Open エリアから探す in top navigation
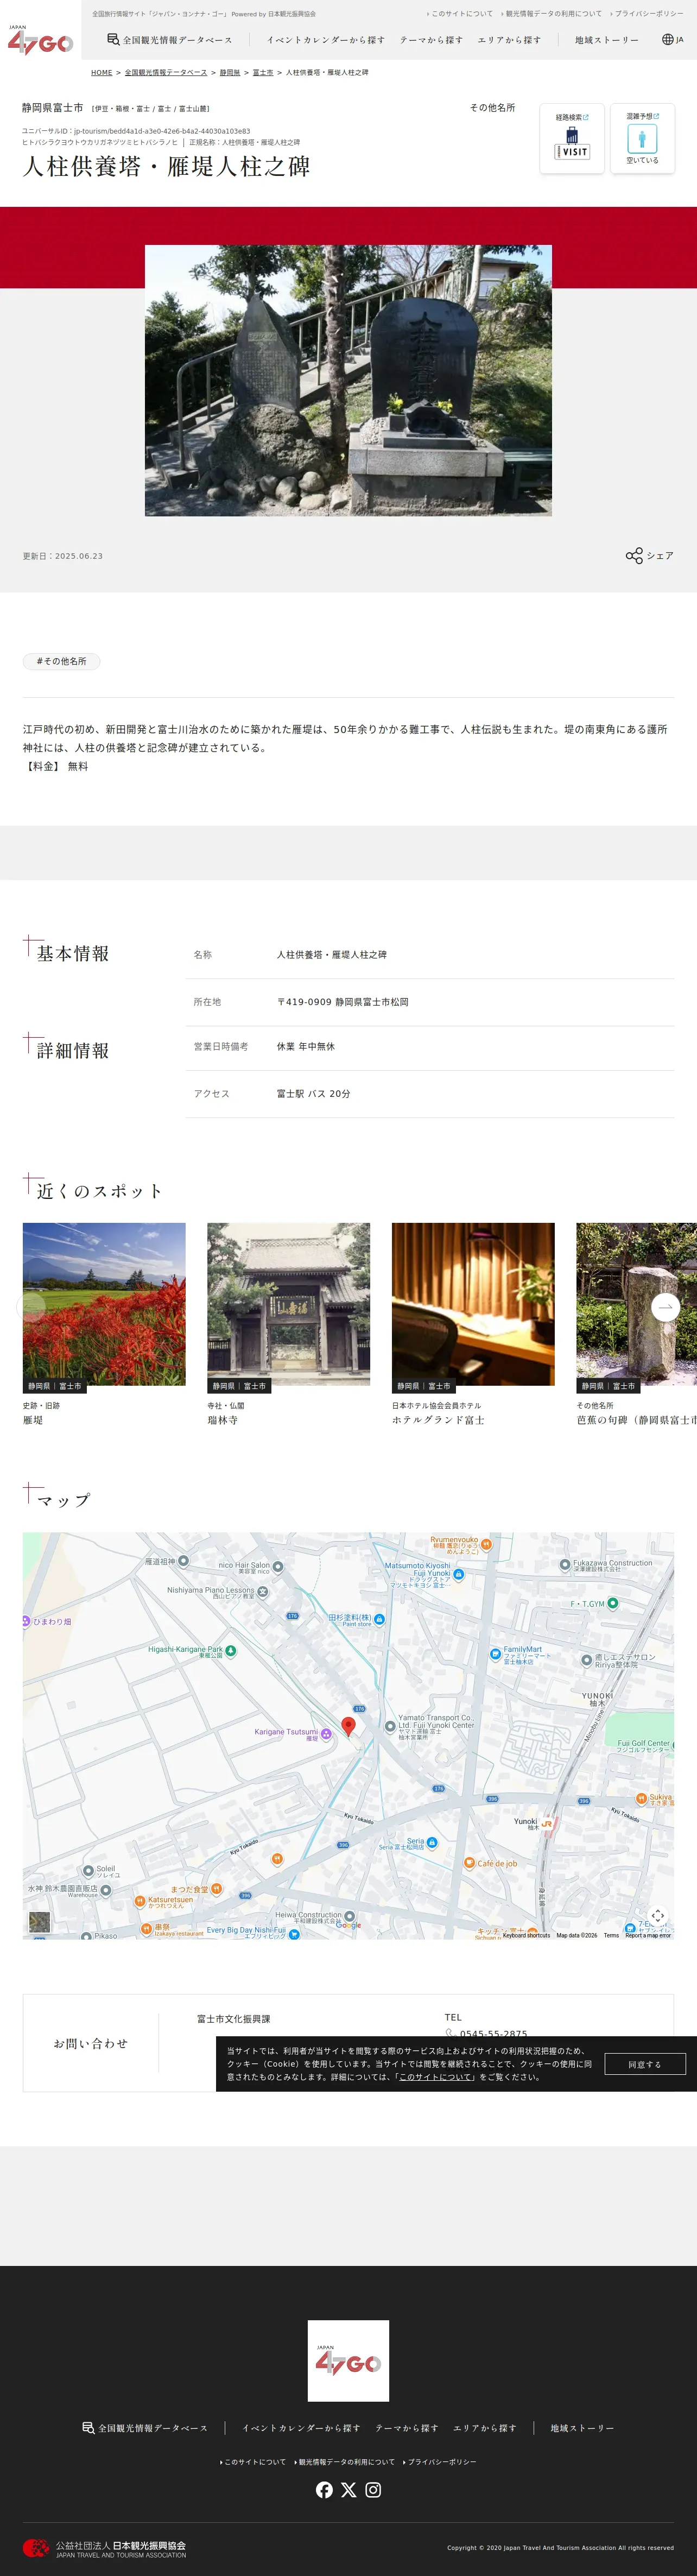This screenshot has height=2576, width=697. tap(509, 40)
